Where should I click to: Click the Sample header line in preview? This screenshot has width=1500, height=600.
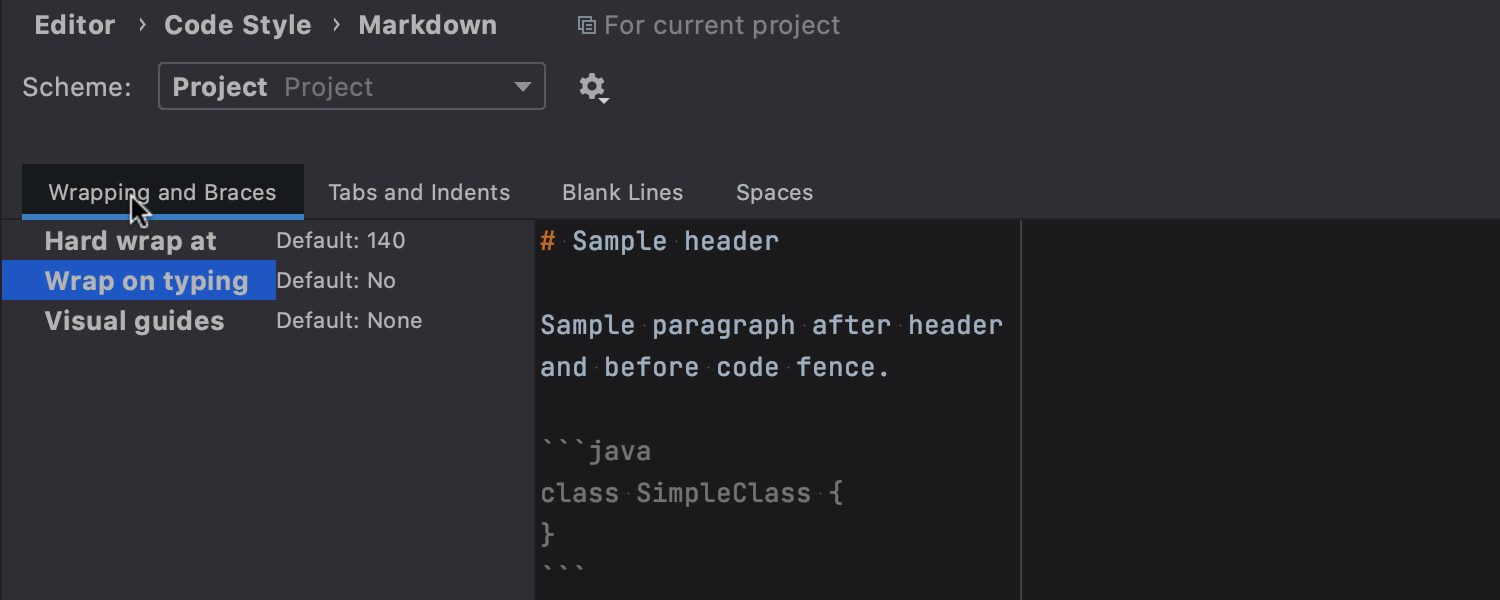pyautogui.click(x=660, y=241)
